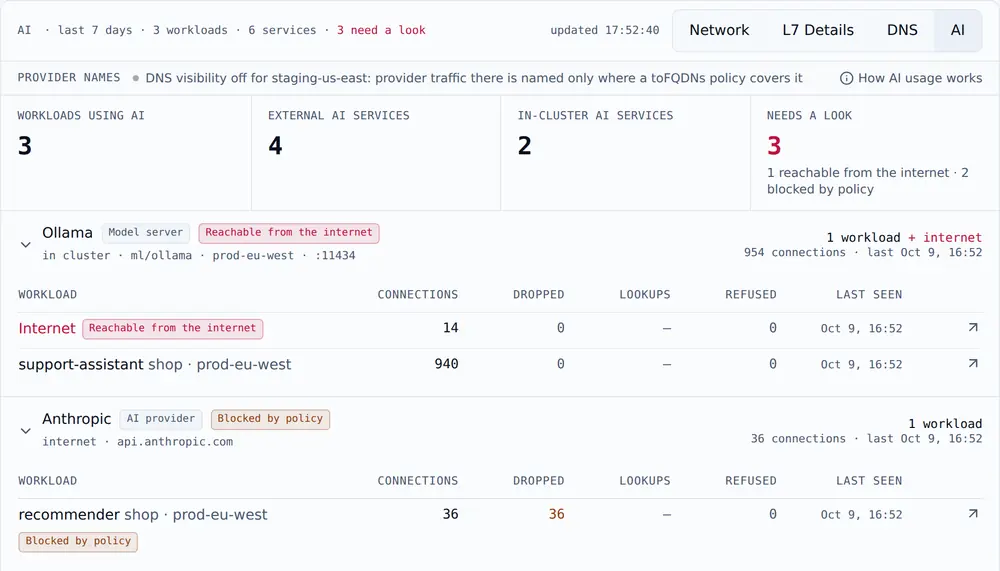Open support-assistant row's arrow link icon
This screenshot has width=1000, height=571.
pyautogui.click(x=973, y=364)
